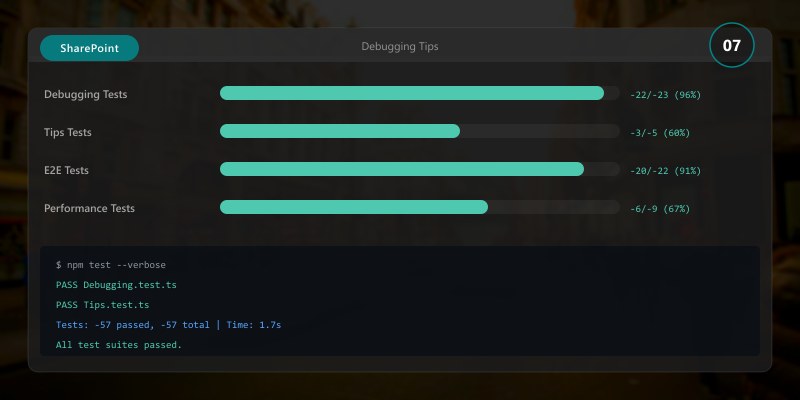Click the 'PASS Tips.test.ts' terminal line

tap(103, 305)
